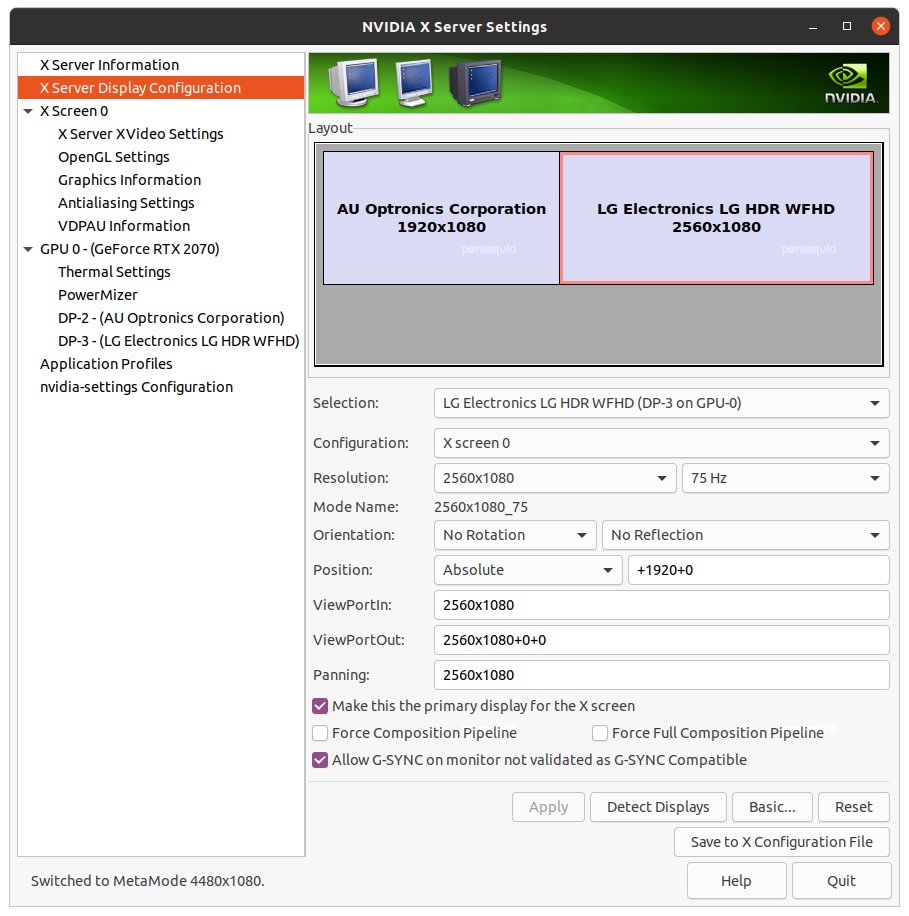Click the Mode Name value 2560x1080_75
The width and height of the screenshot is (909, 916).
coord(481,507)
